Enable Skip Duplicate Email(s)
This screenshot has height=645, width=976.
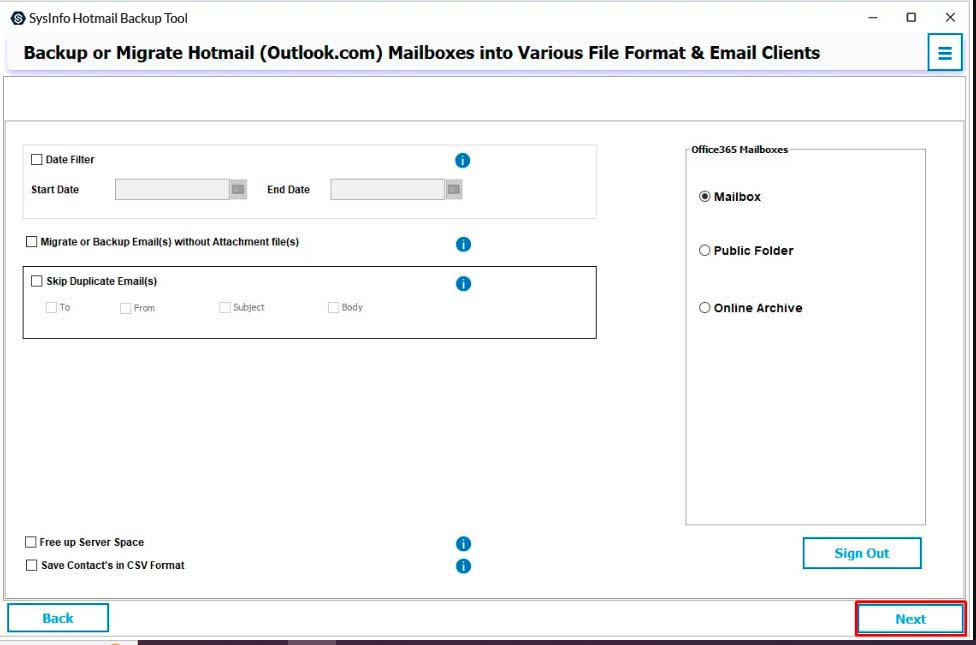(x=37, y=281)
